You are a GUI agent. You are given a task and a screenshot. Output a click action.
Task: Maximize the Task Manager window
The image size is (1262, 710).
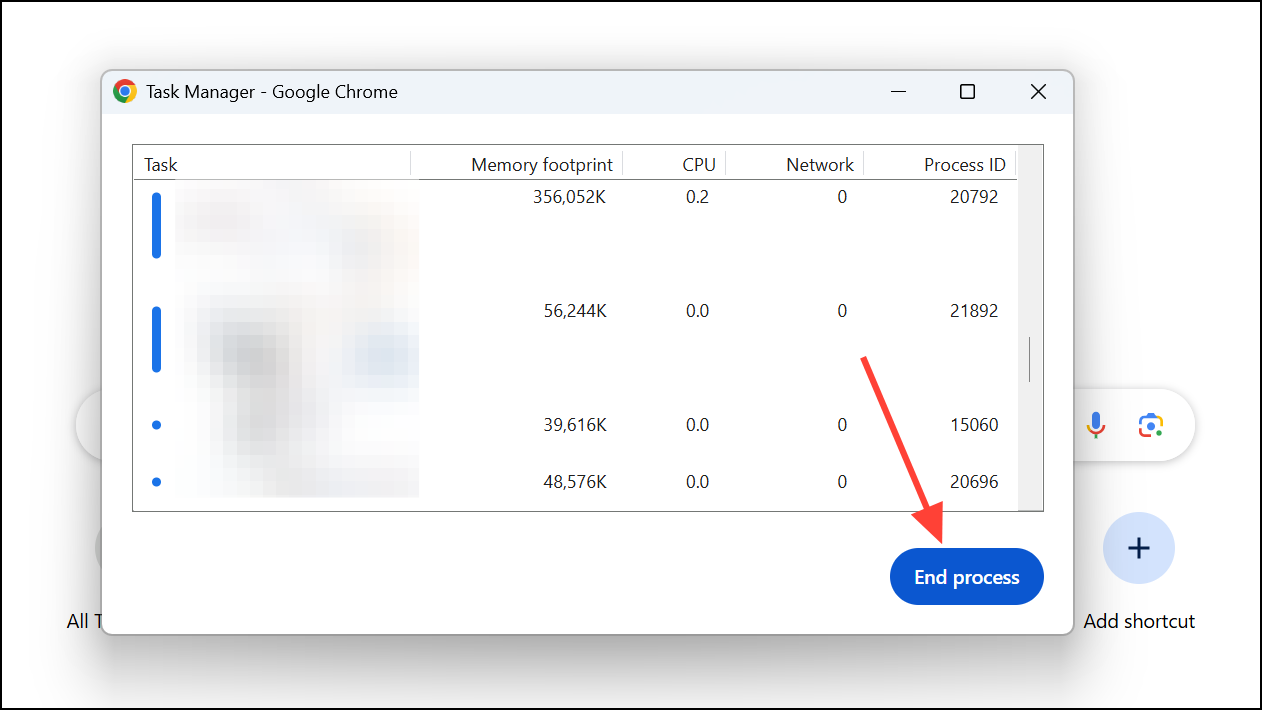point(967,92)
